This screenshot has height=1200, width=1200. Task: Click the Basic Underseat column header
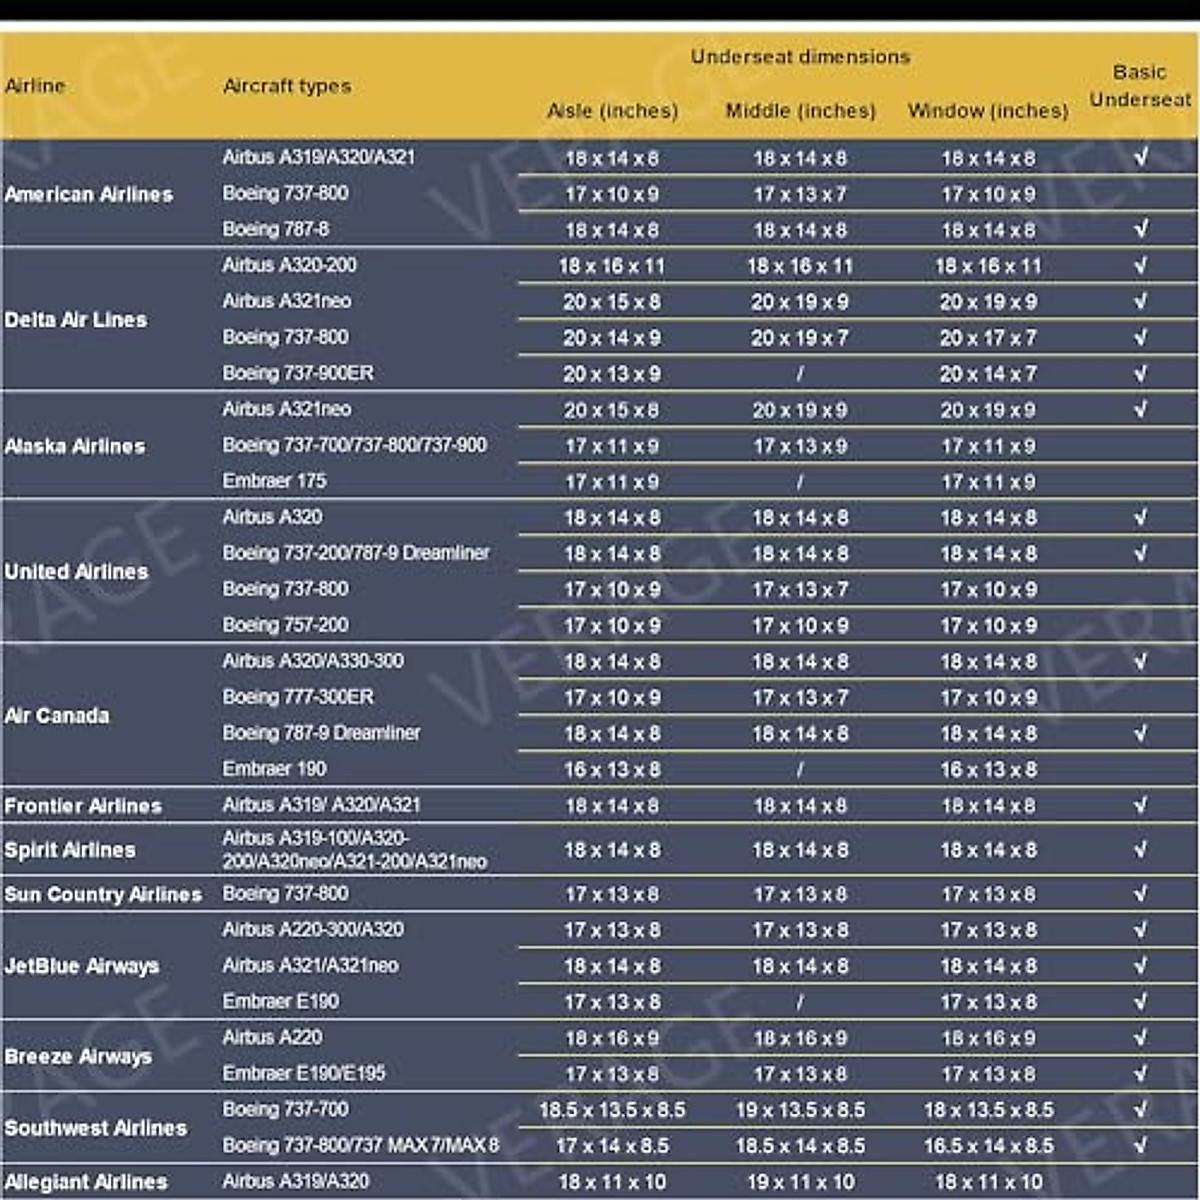tap(1140, 86)
